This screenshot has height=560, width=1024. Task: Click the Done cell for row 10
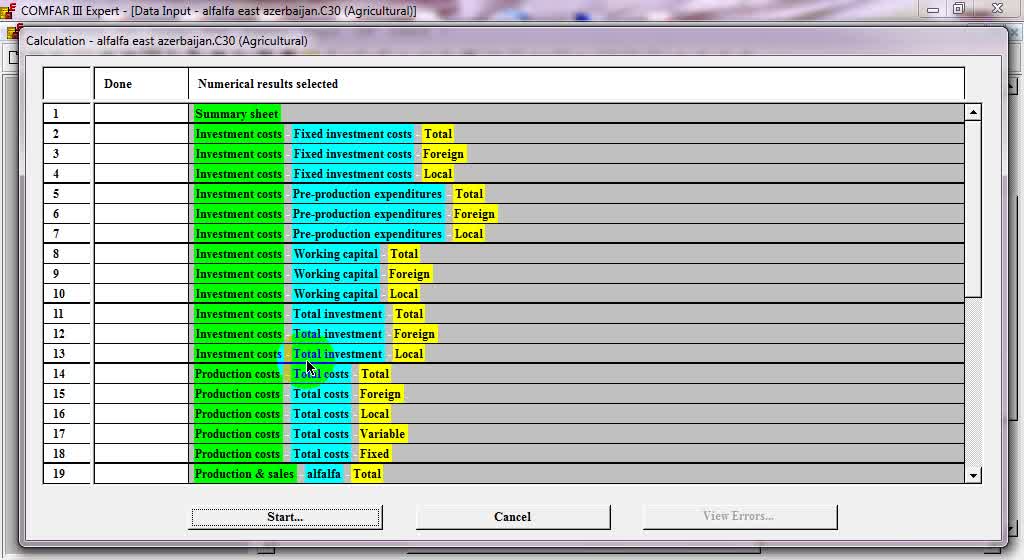pyautogui.click(x=141, y=294)
